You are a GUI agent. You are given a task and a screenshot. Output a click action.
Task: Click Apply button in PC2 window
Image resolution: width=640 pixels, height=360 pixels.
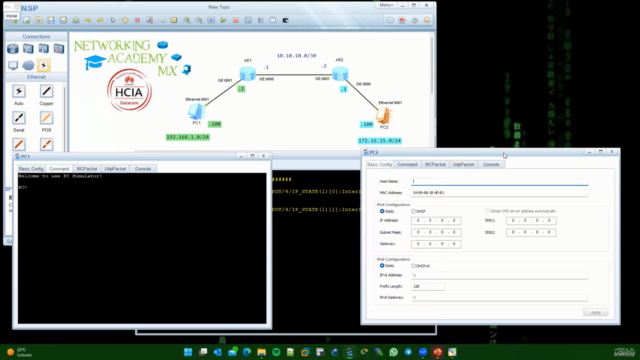point(596,312)
